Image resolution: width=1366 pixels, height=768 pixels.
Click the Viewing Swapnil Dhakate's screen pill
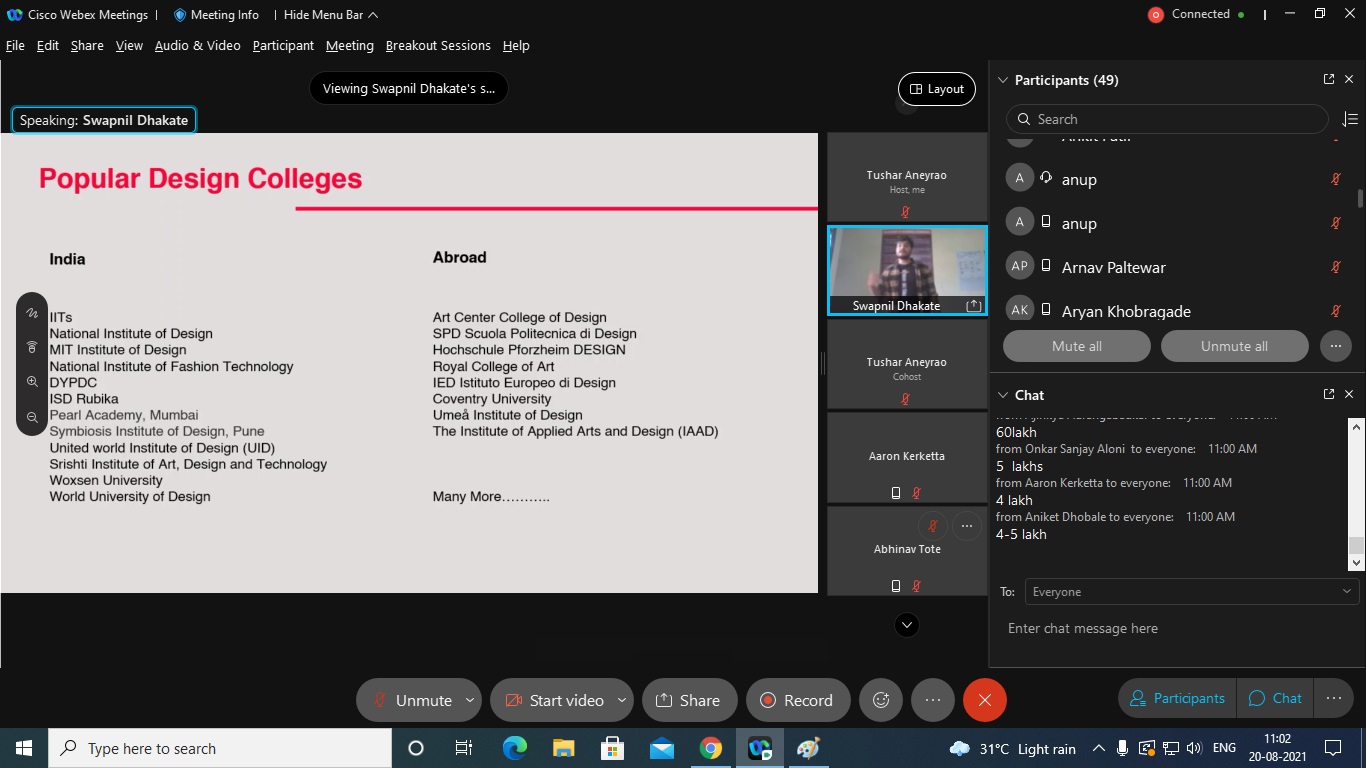coord(409,88)
